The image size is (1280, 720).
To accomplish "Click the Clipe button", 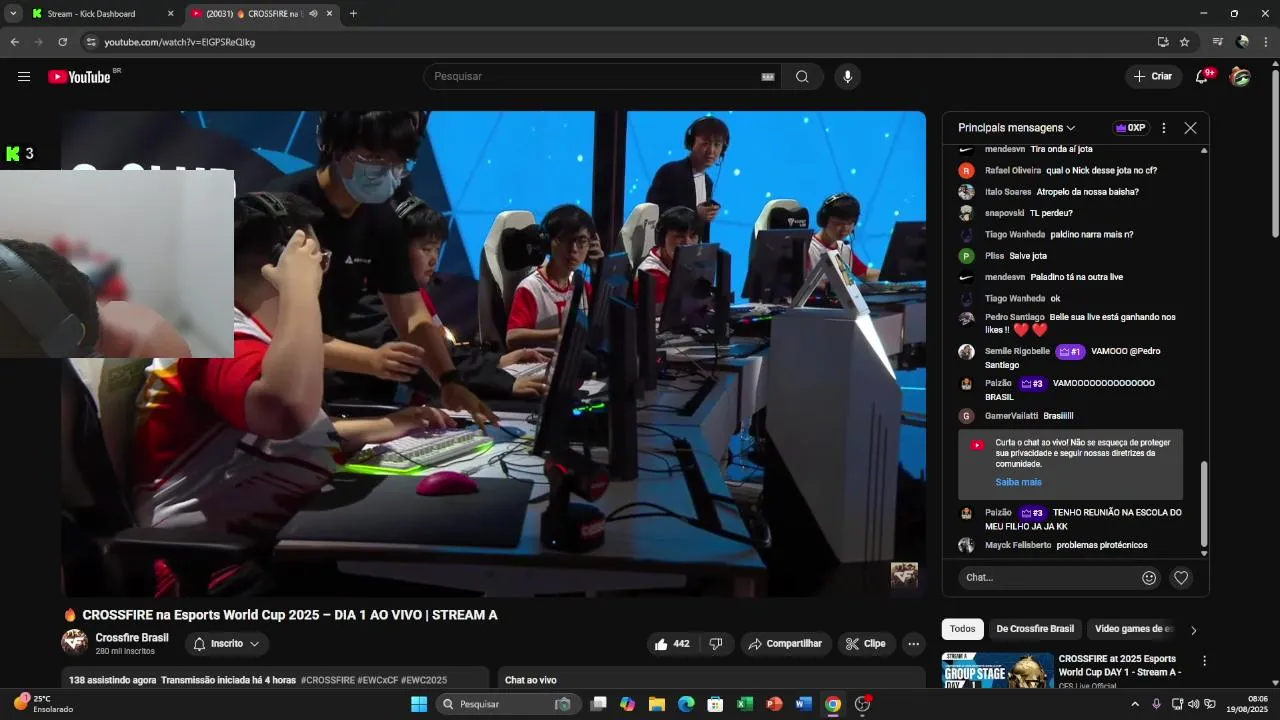I will pos(866,644).
